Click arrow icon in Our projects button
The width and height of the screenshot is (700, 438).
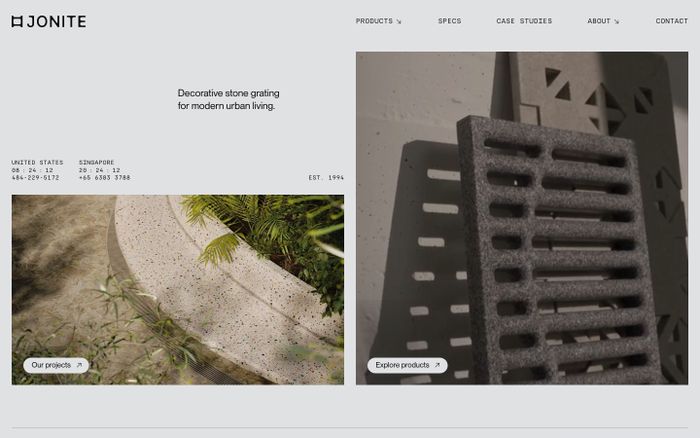tap(79, 365)
